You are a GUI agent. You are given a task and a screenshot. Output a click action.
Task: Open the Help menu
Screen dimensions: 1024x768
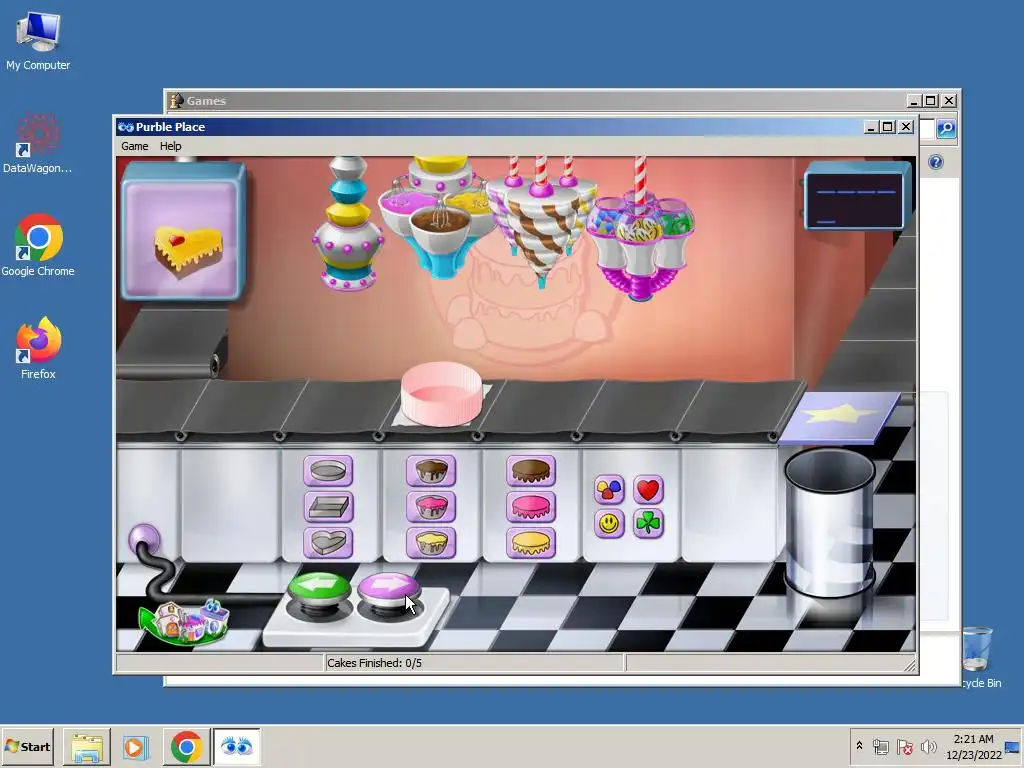point(170,146)
